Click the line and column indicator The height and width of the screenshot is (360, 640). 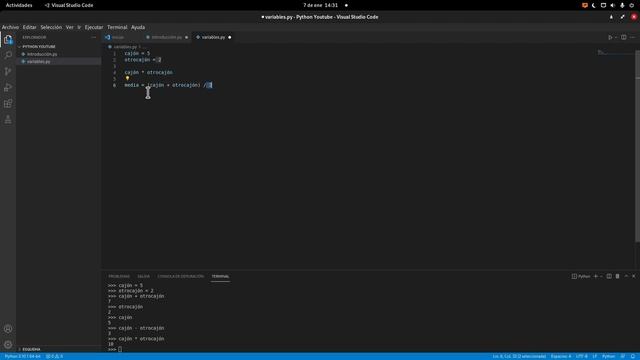(519, 356)
